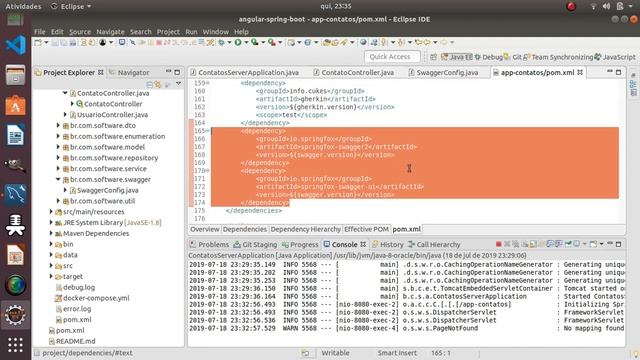Open MySQL Workbench from the dock
Screen dimensions: 640x360
tap(16, 195)
